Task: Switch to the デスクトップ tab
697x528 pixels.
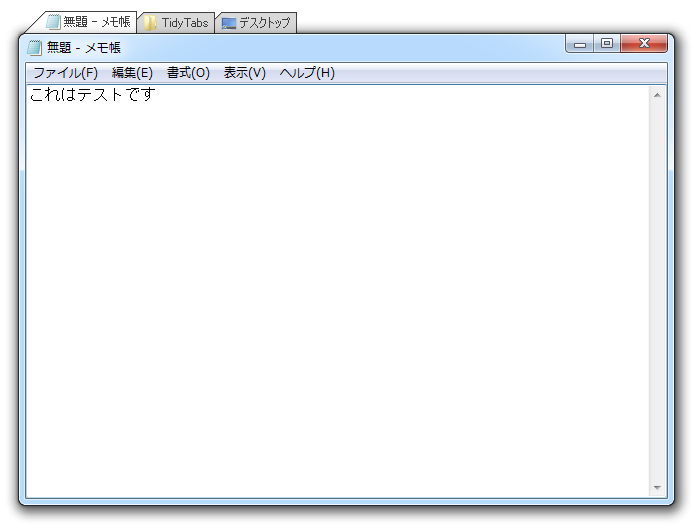Action: point(256,23)
